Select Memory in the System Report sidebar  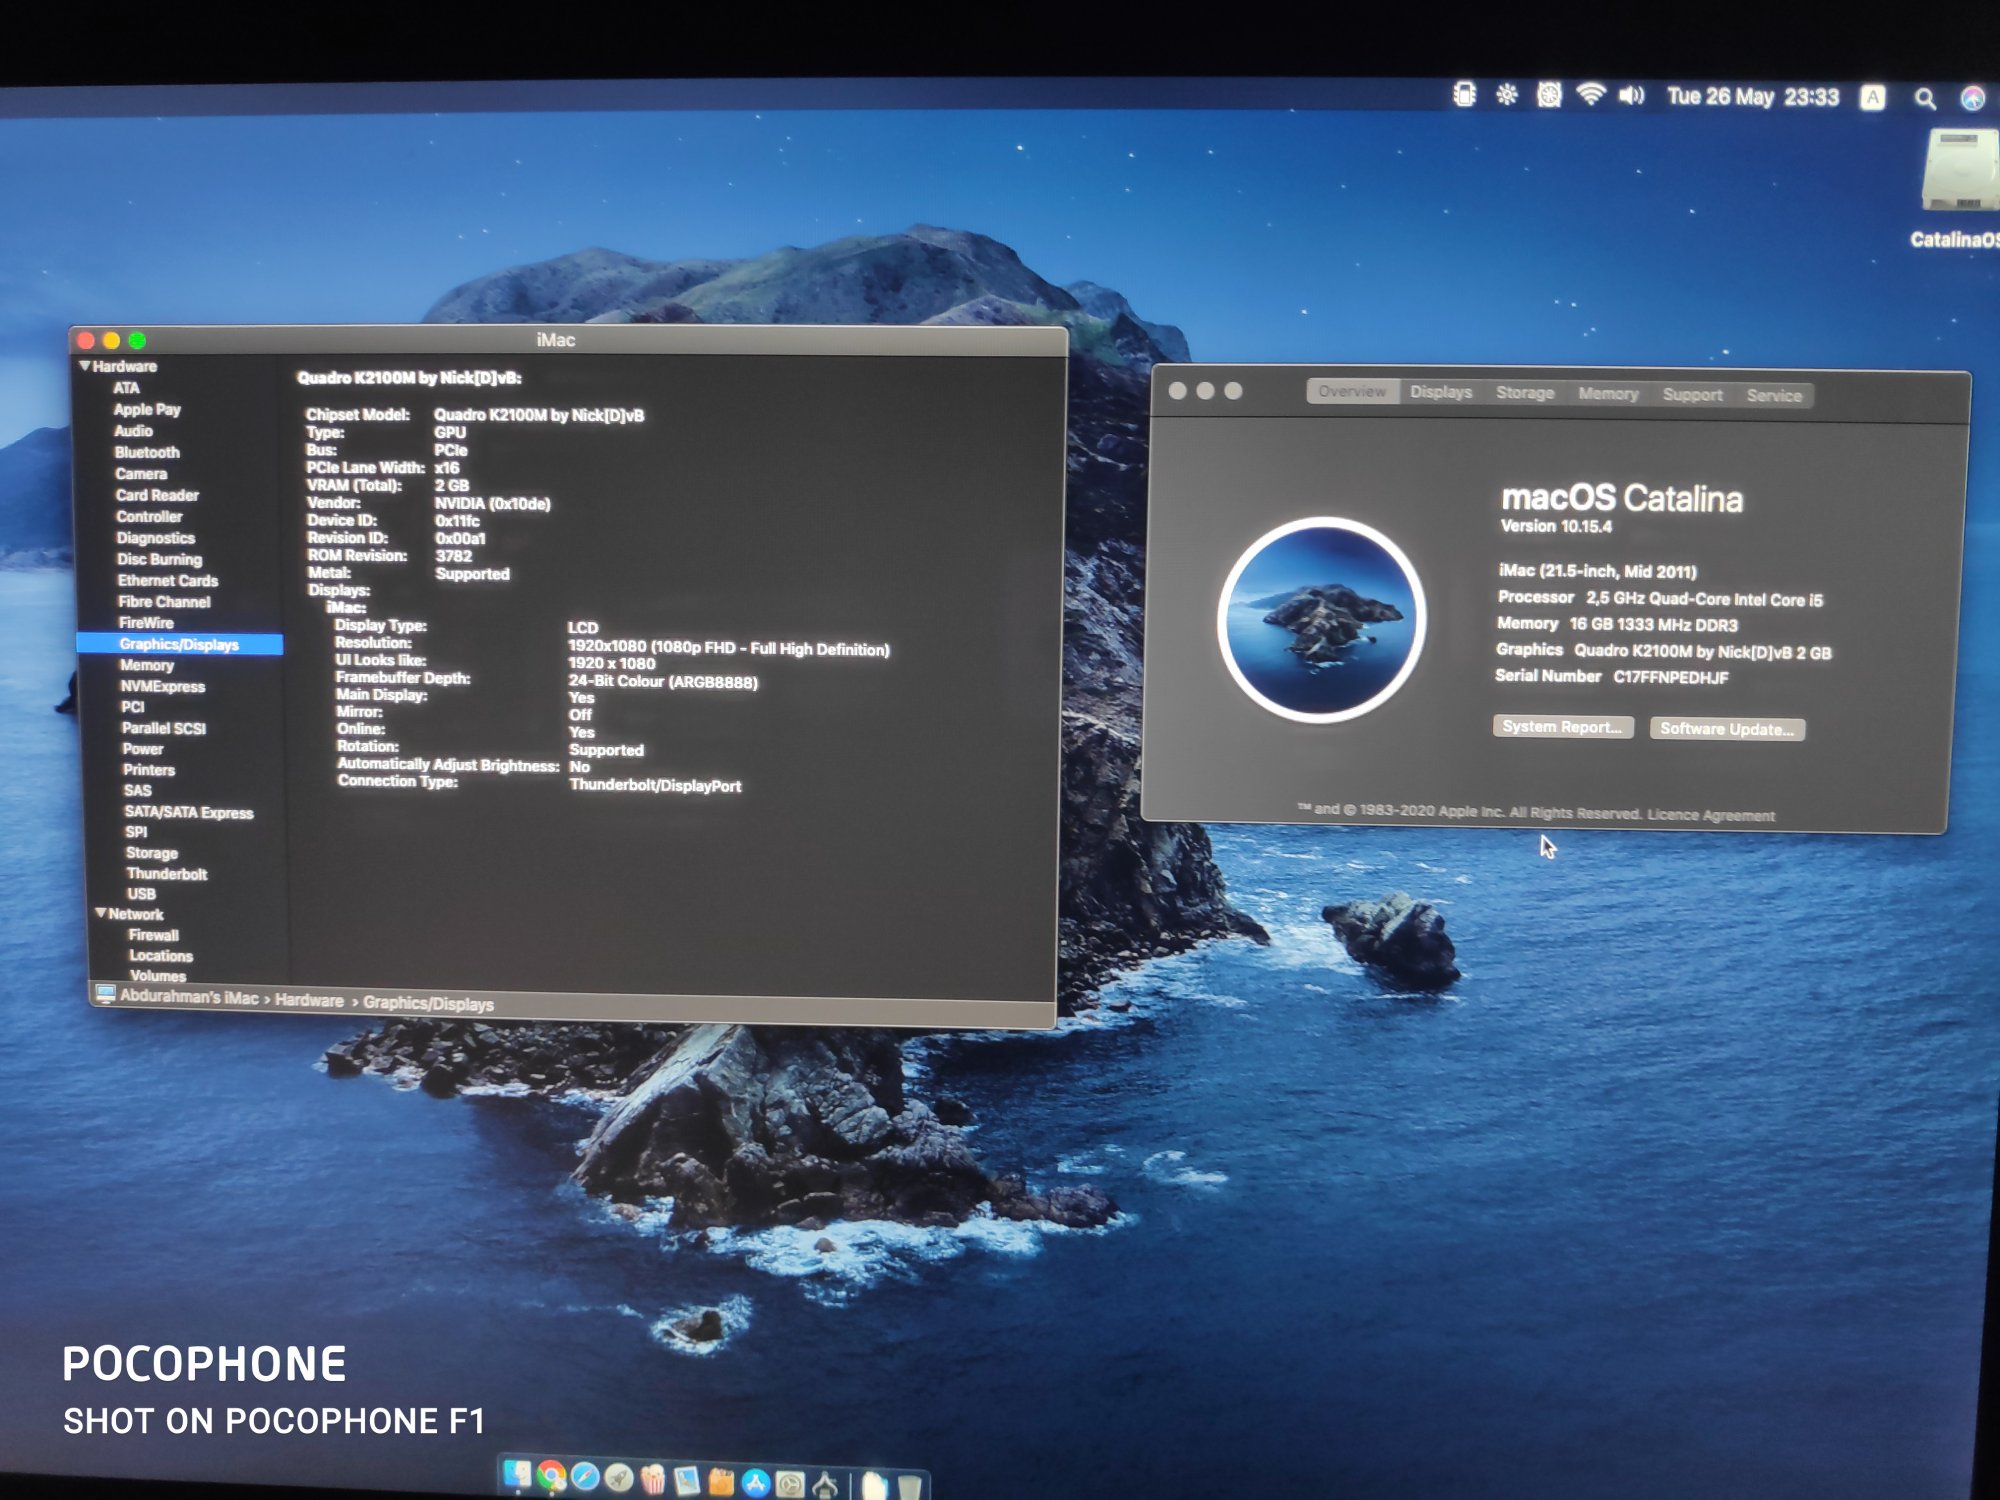point(146,665)
